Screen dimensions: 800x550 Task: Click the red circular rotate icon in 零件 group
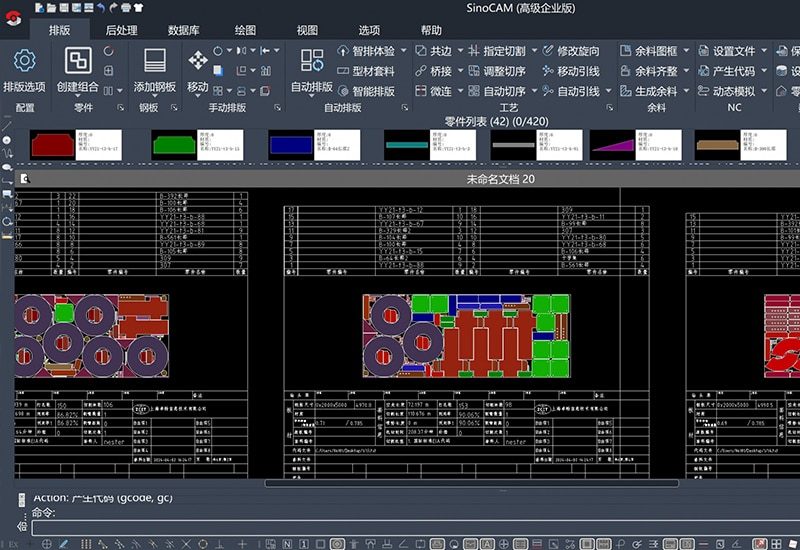[109, 51]
